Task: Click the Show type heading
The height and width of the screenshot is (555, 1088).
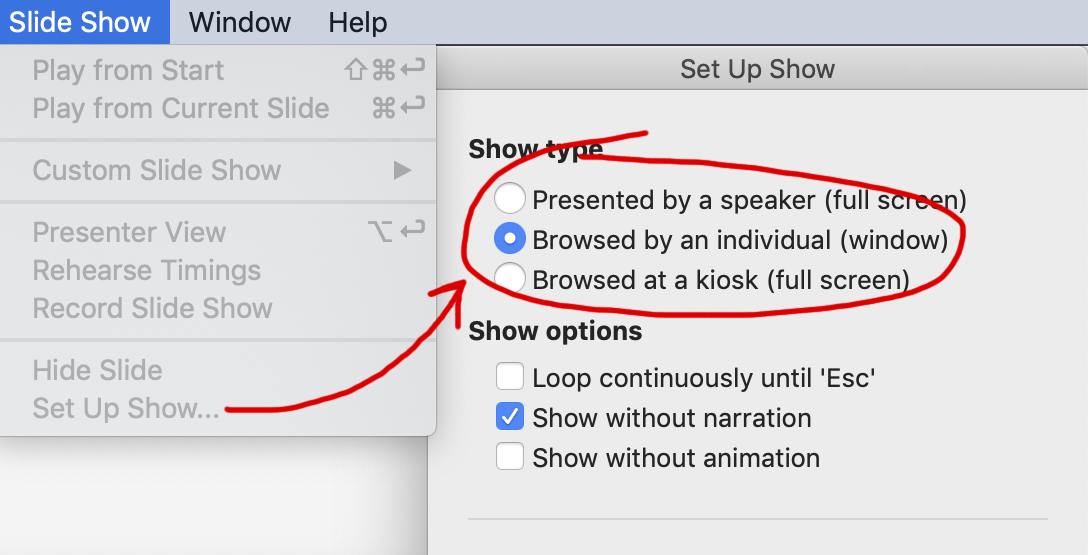Action: [x=535, y=149]
